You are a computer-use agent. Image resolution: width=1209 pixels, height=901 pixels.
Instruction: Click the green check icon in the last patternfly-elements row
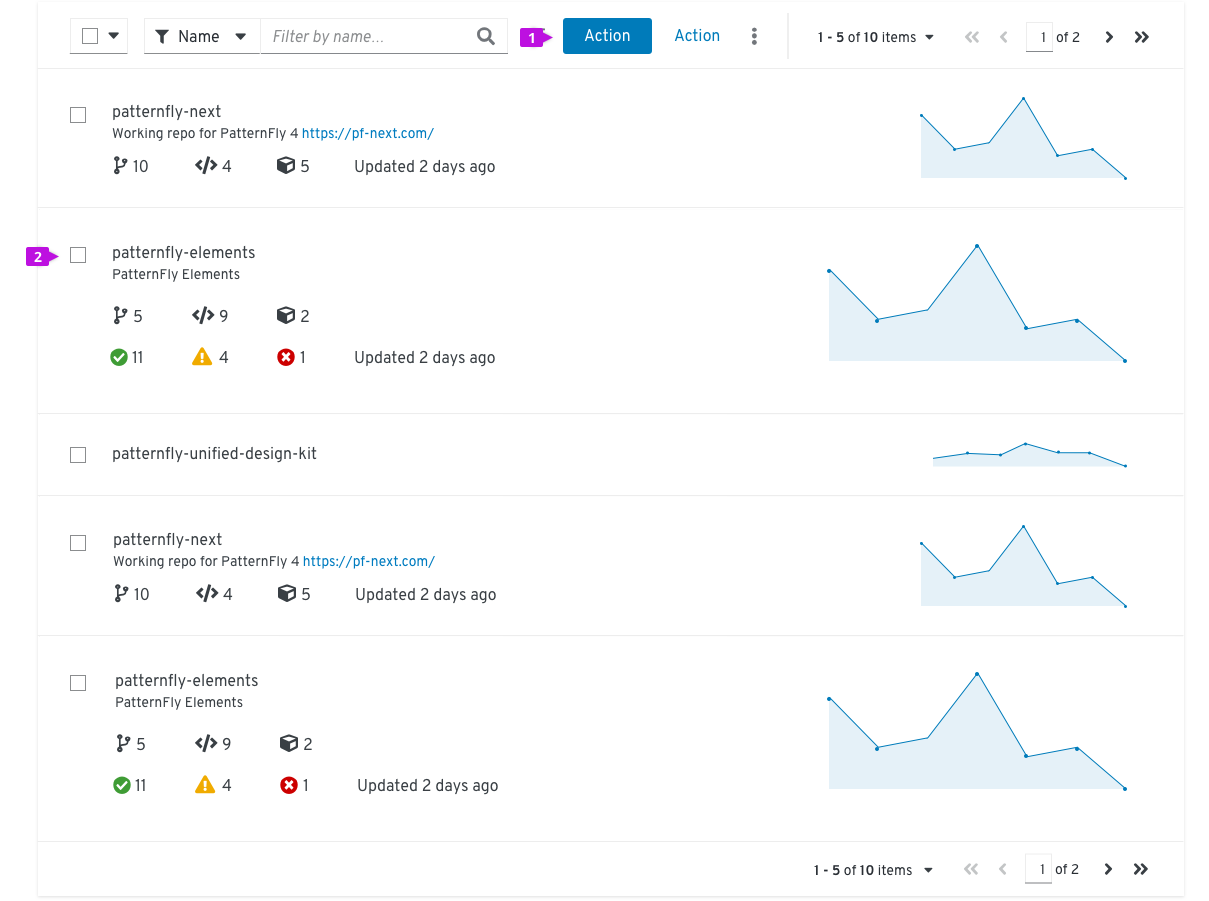click(122, 785)
